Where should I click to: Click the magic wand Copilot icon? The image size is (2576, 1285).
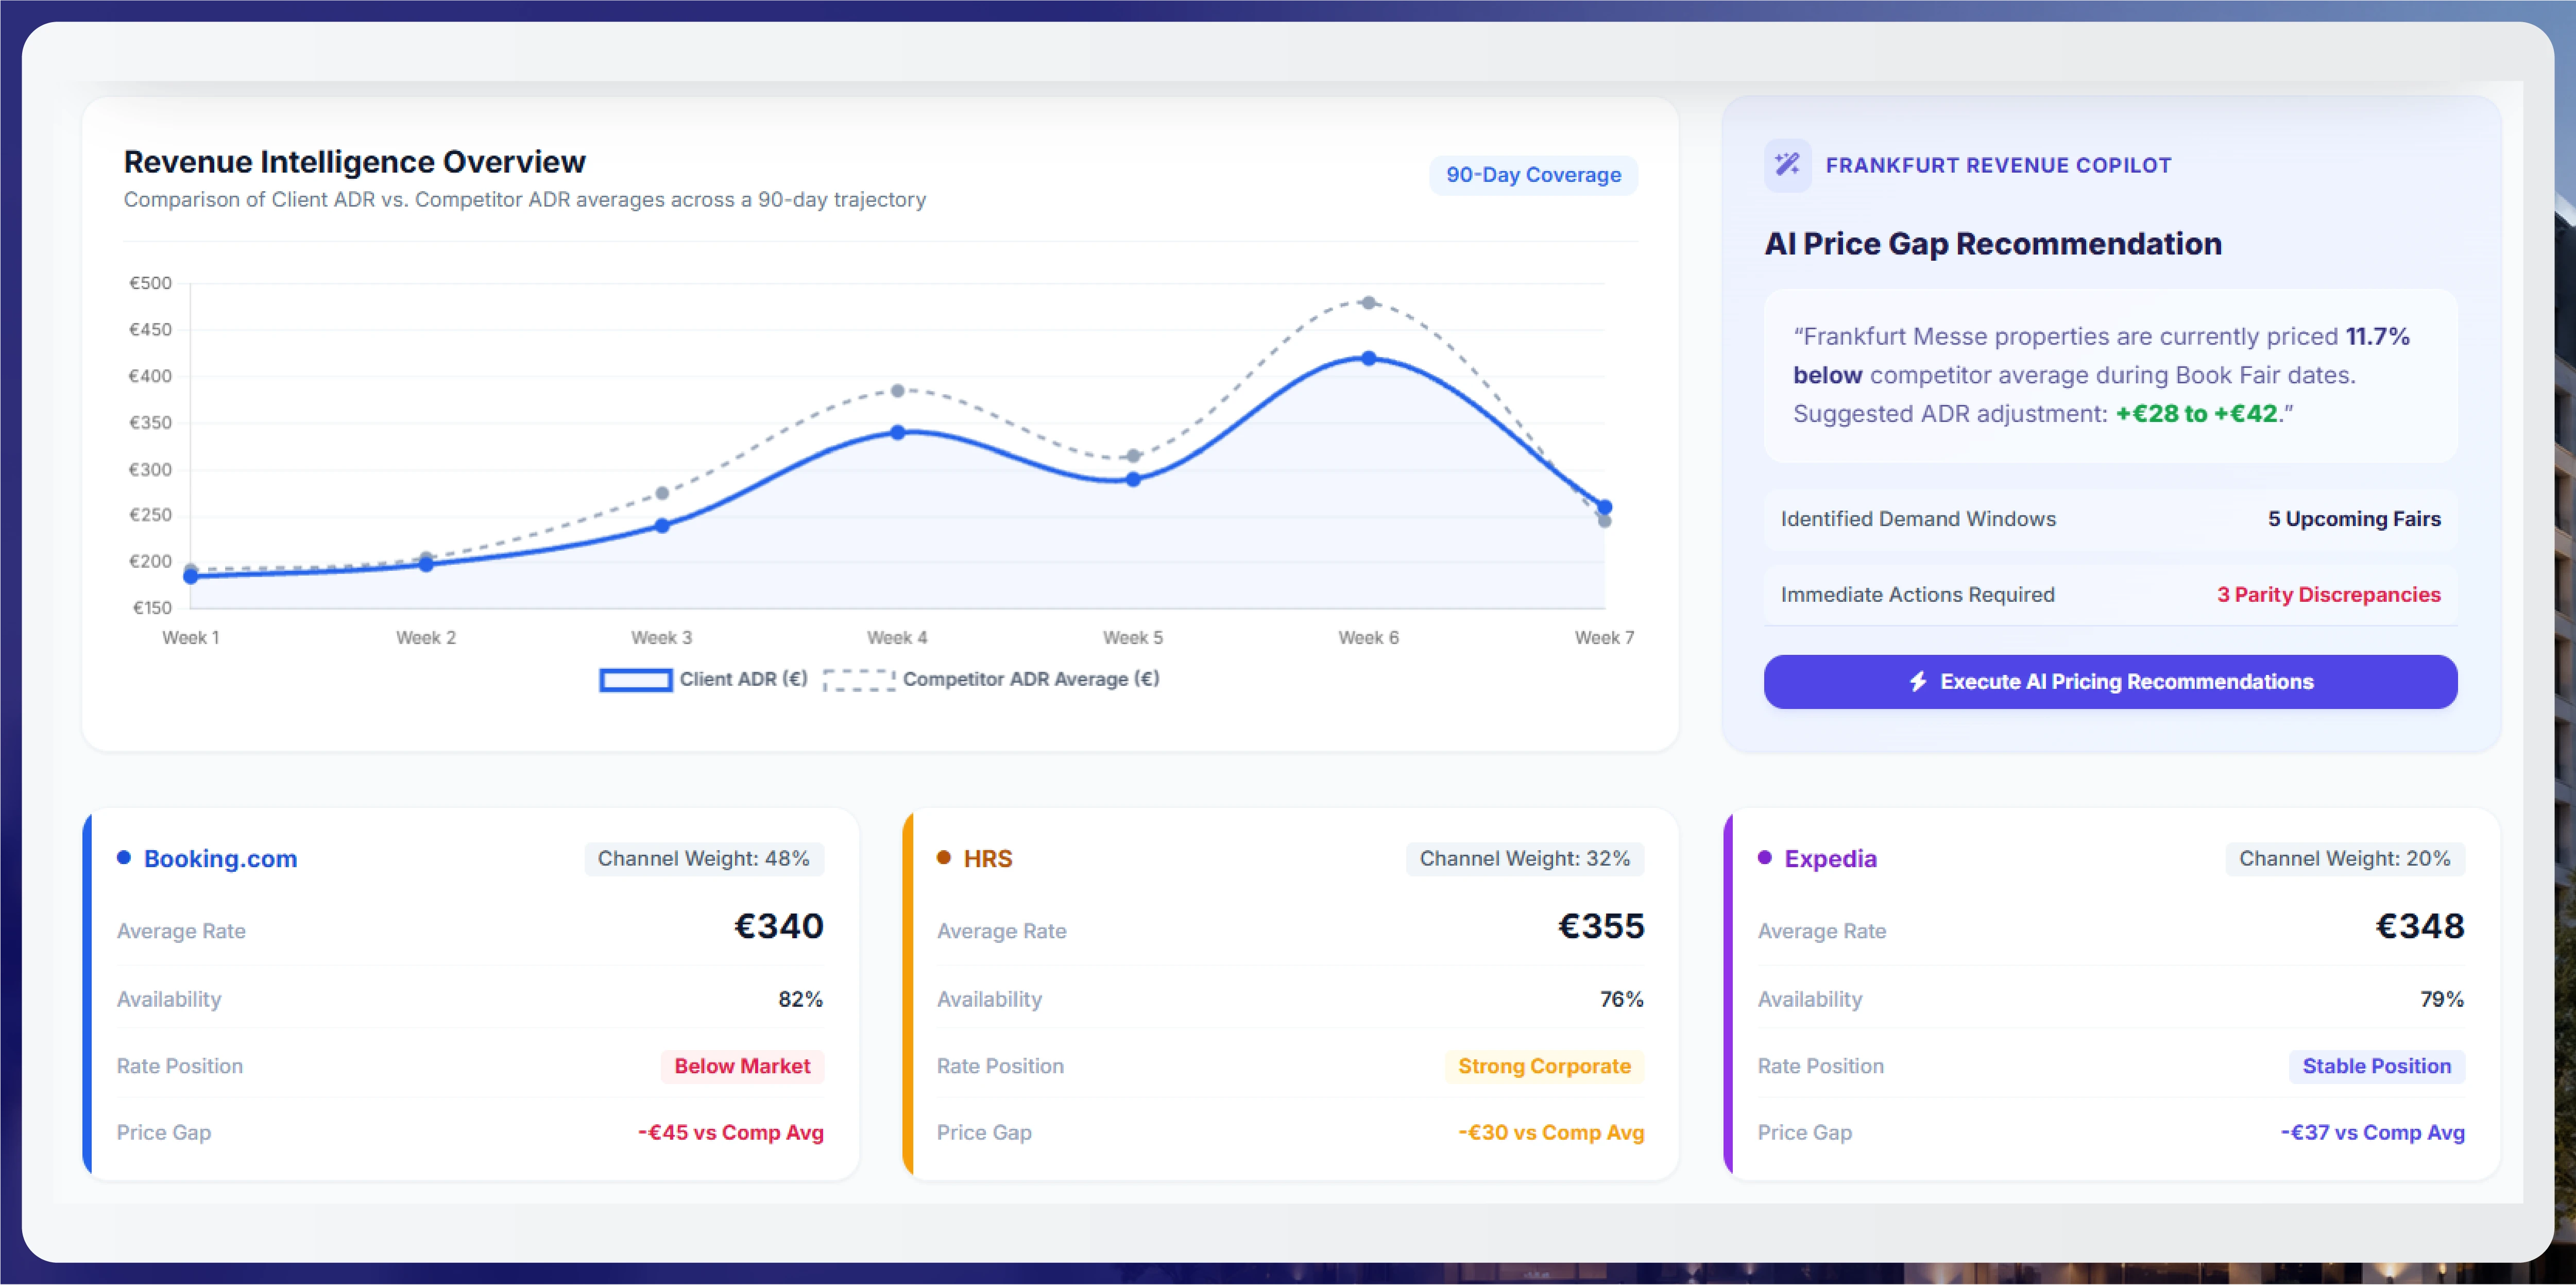[x=1787, y=165]
